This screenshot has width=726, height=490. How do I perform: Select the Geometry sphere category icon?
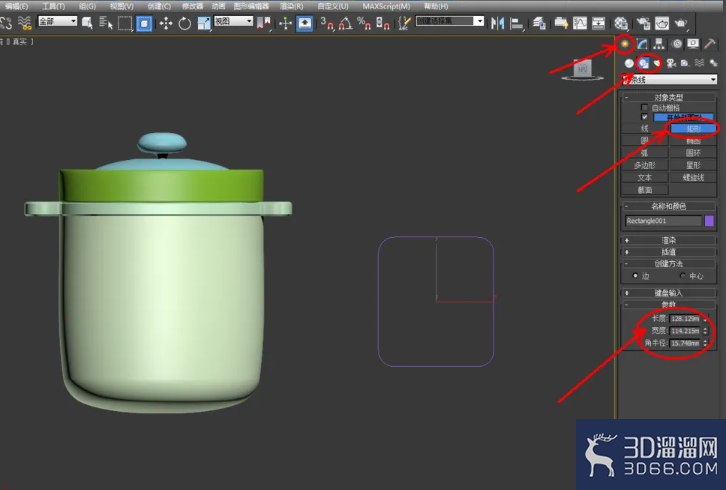[629, 63]
